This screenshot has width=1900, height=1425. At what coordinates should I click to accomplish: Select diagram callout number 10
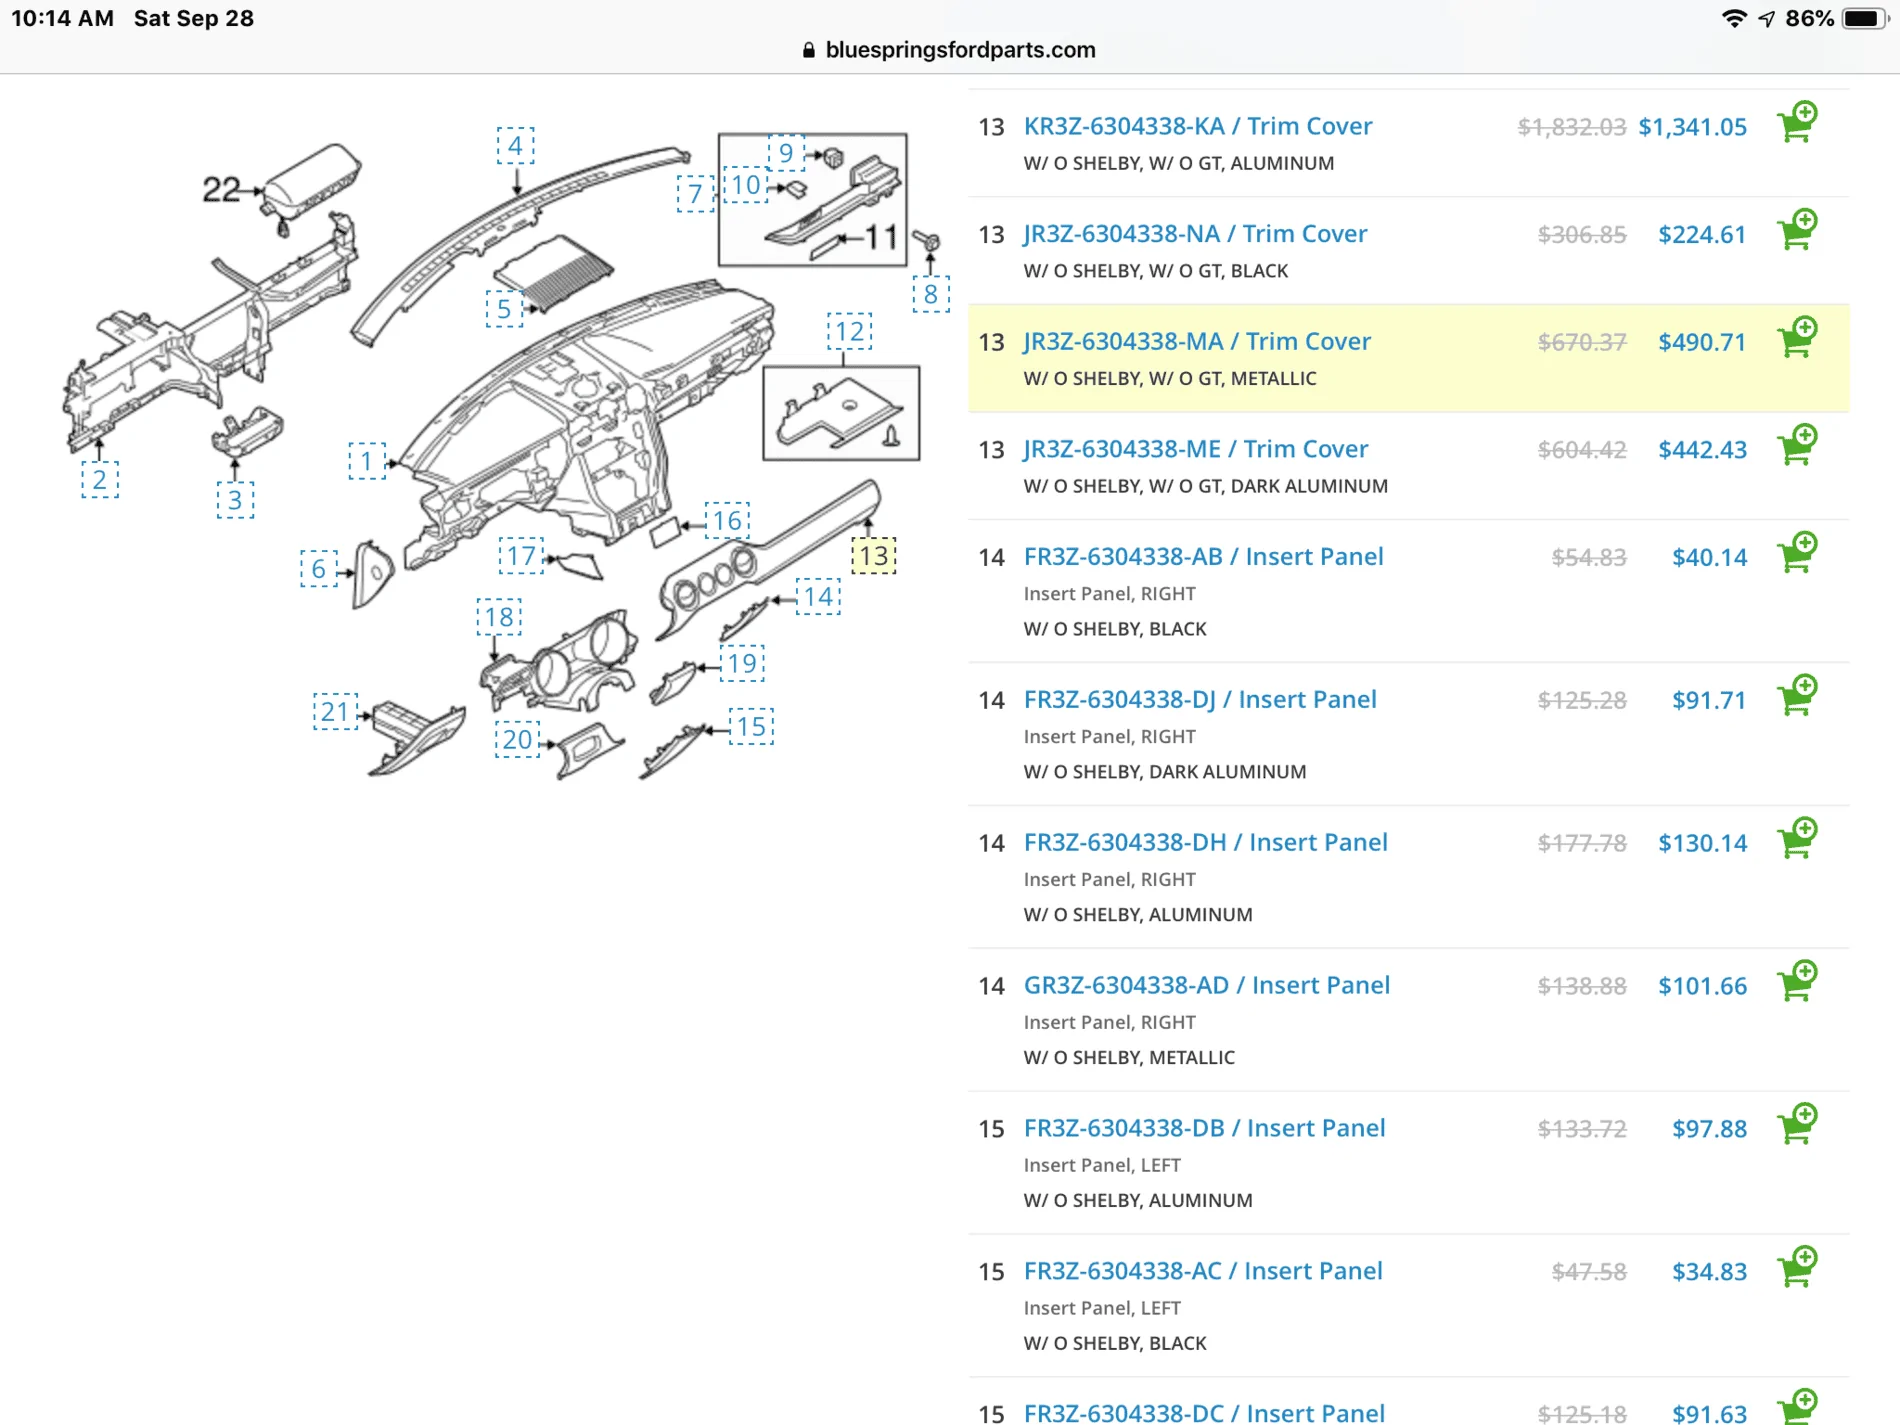(746, 185)
